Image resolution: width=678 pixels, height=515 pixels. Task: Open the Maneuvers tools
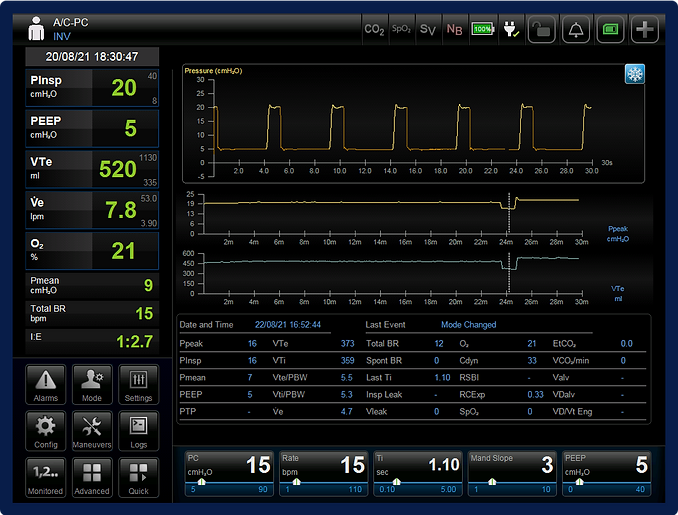pos(92,431)
